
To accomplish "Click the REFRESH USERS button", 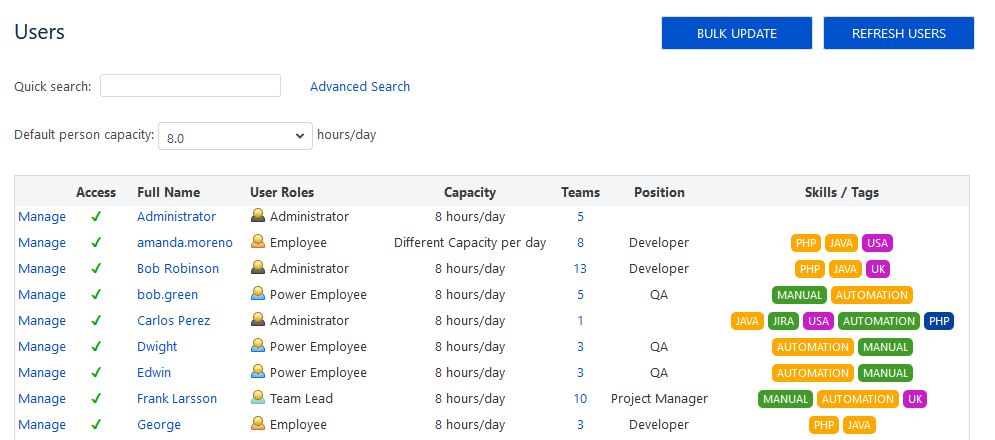I will click(x=899, y=33).
